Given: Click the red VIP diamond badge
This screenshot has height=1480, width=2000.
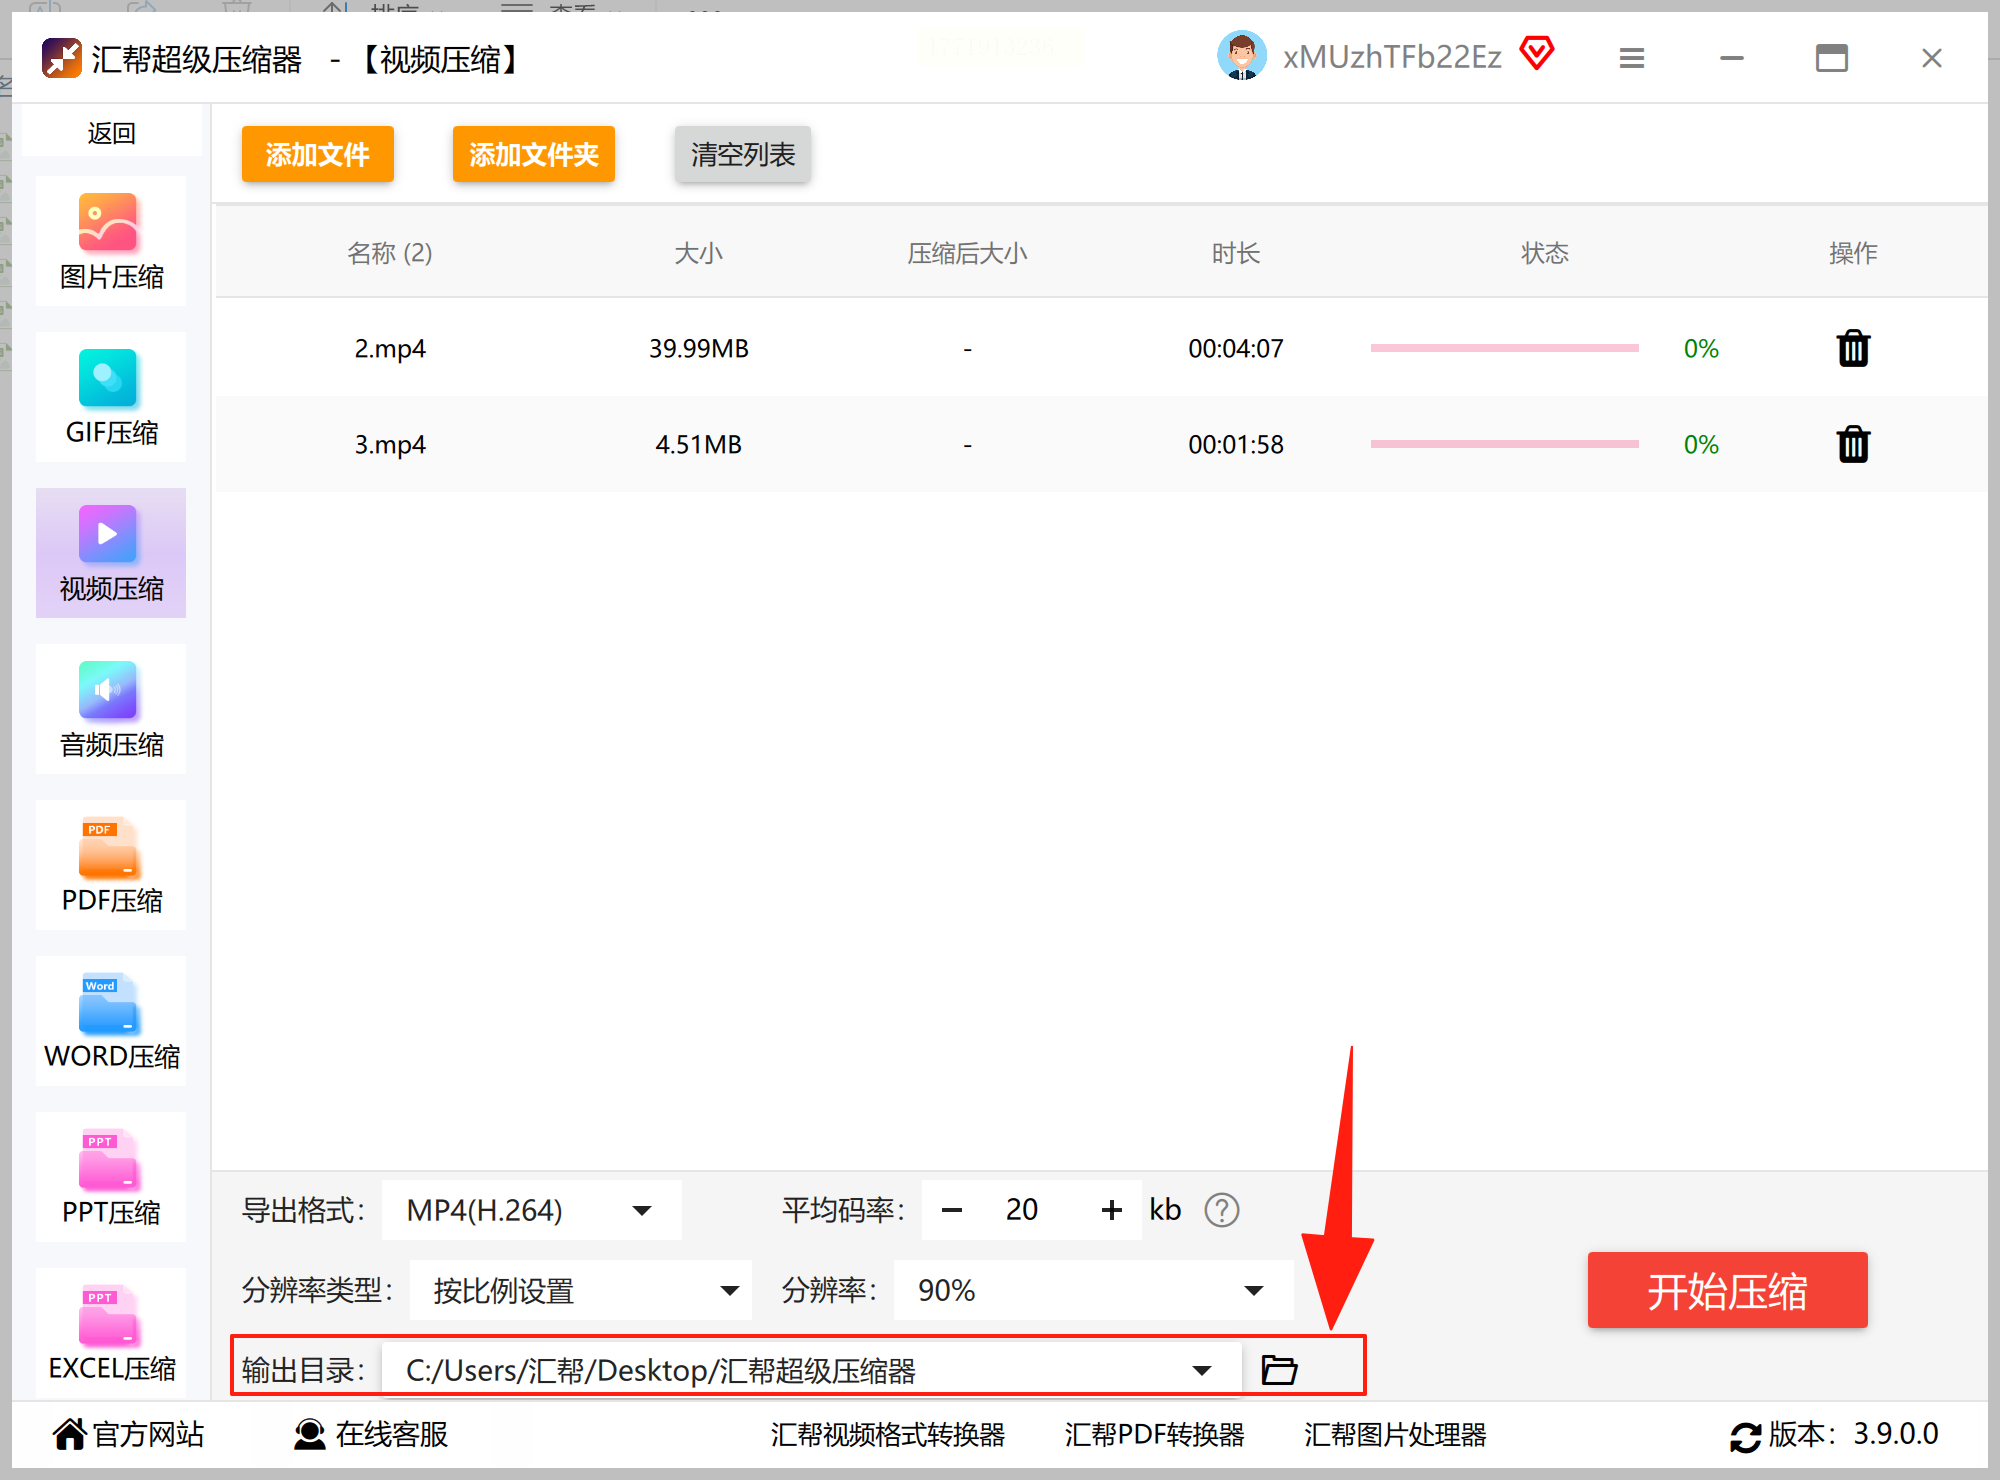Looking at the screenshot, I should click(x=1537, y=54).
